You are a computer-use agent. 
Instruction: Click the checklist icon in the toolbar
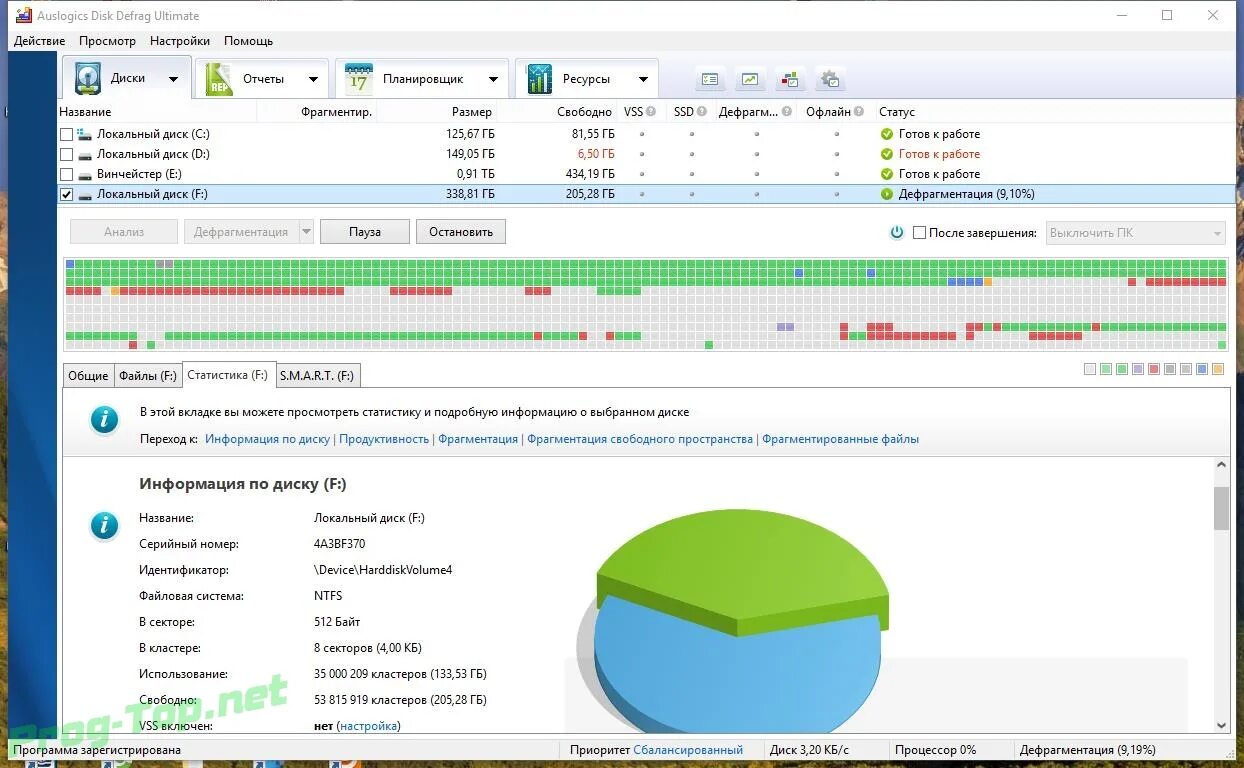tap(710, 79)
